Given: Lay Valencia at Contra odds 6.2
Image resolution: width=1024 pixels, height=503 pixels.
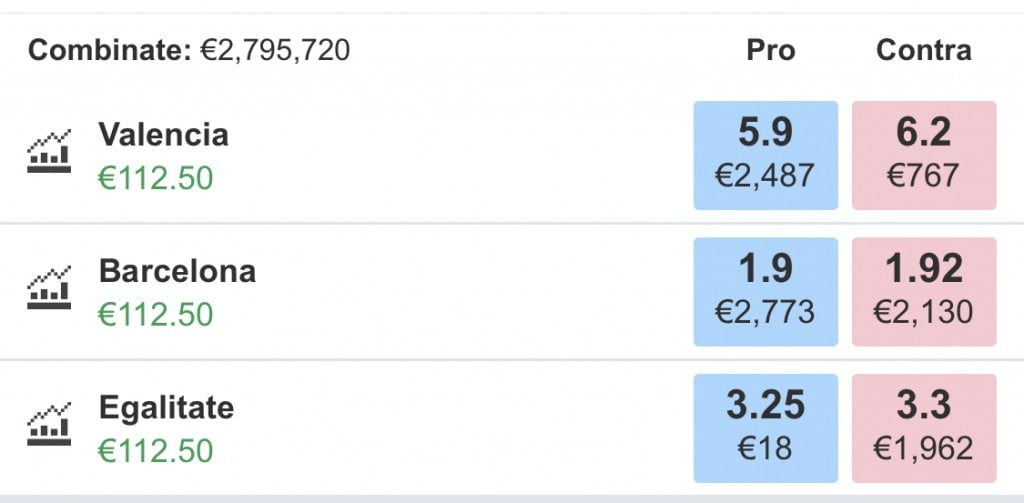Looking at the screenshot, I should [923, 155].
